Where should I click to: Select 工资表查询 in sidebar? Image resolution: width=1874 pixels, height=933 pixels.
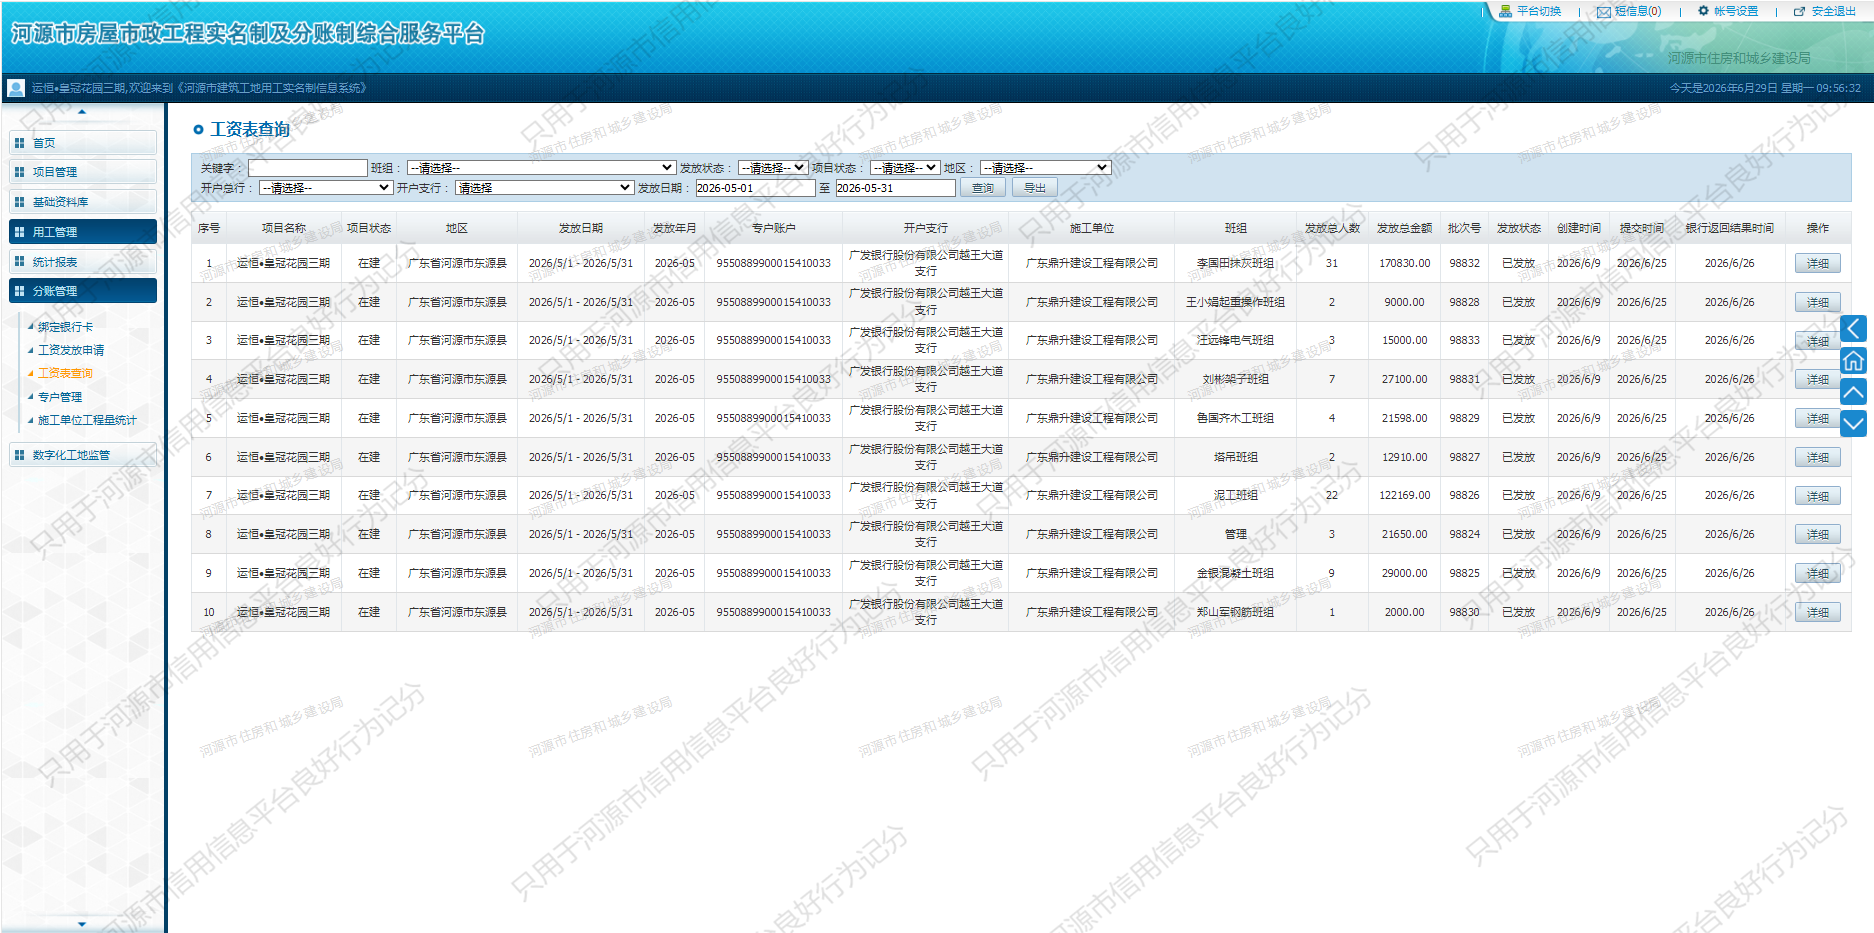click(x=65, y=373)
